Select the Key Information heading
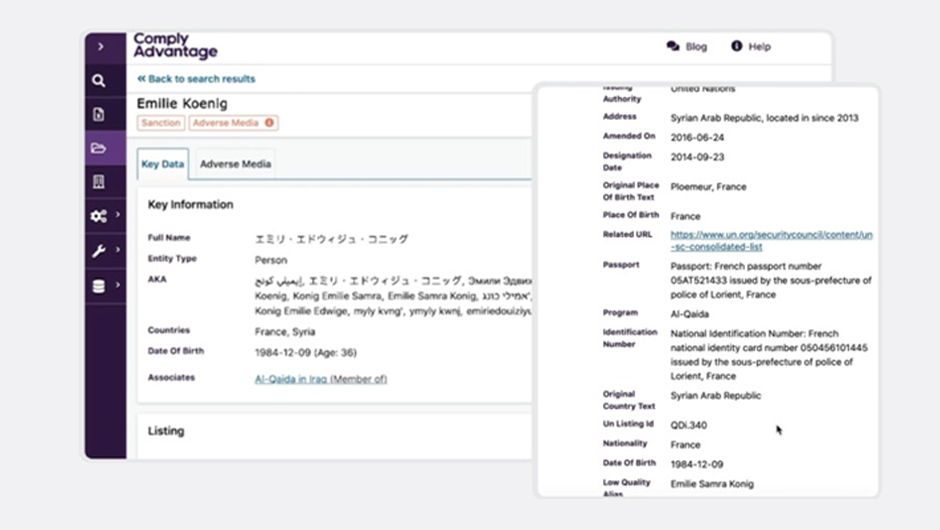This screenshot has height=530, width=940. point(191,204)
